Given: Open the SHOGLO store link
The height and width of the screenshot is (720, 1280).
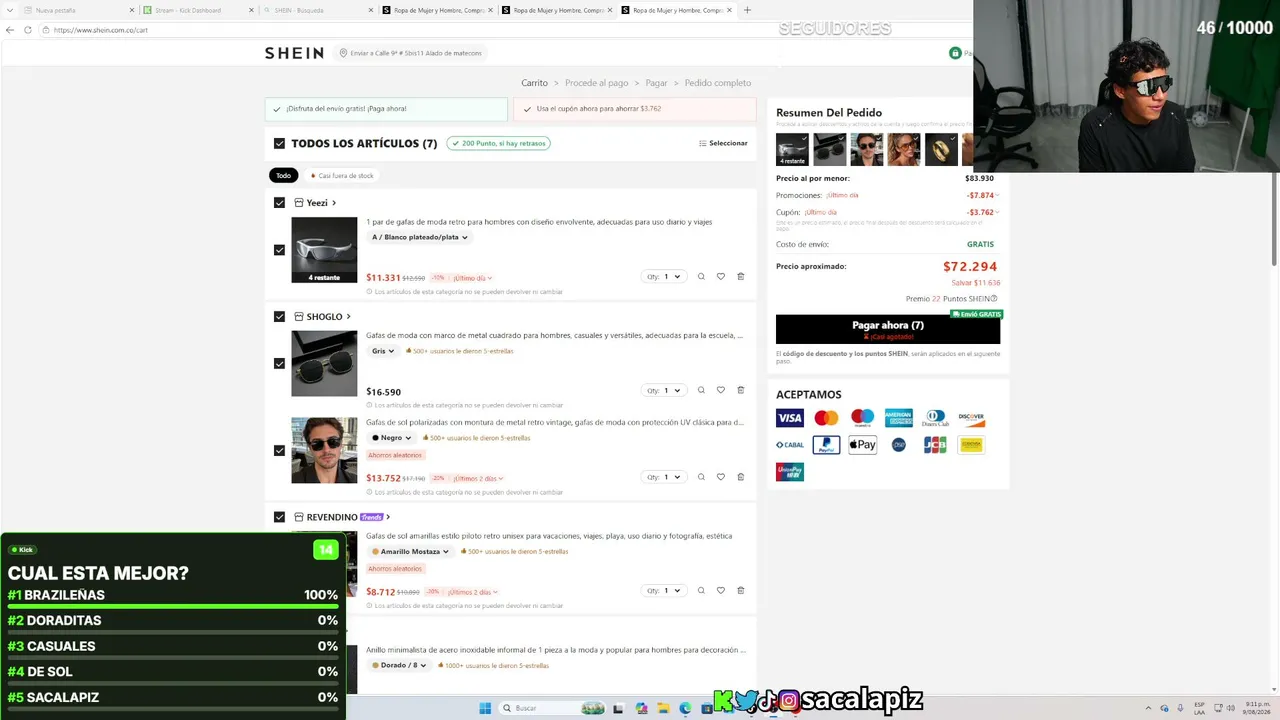Looking at the screenshot, I should coord(328,317).
